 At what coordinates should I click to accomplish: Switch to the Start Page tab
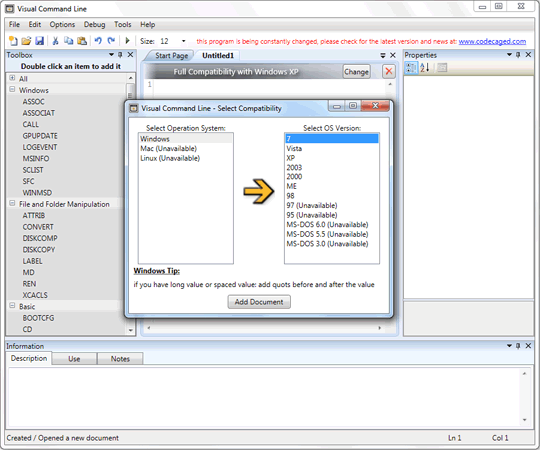click(x=171, y=55)
